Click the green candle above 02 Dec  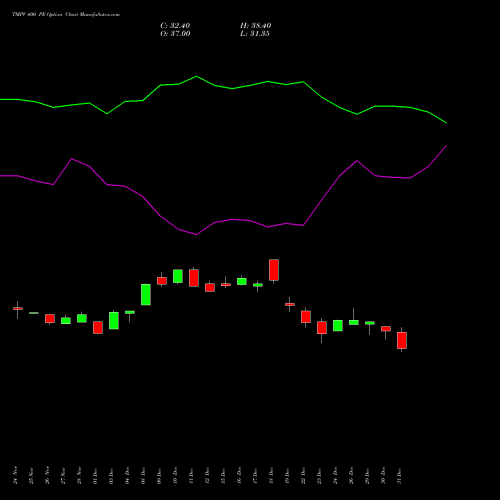tap(114, 320)
